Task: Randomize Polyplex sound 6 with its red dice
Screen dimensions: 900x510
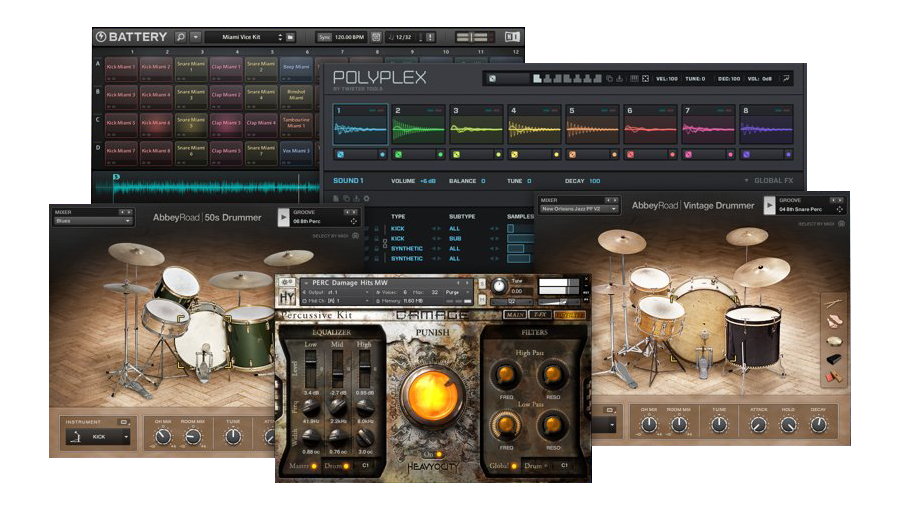Action: [630, 154]
